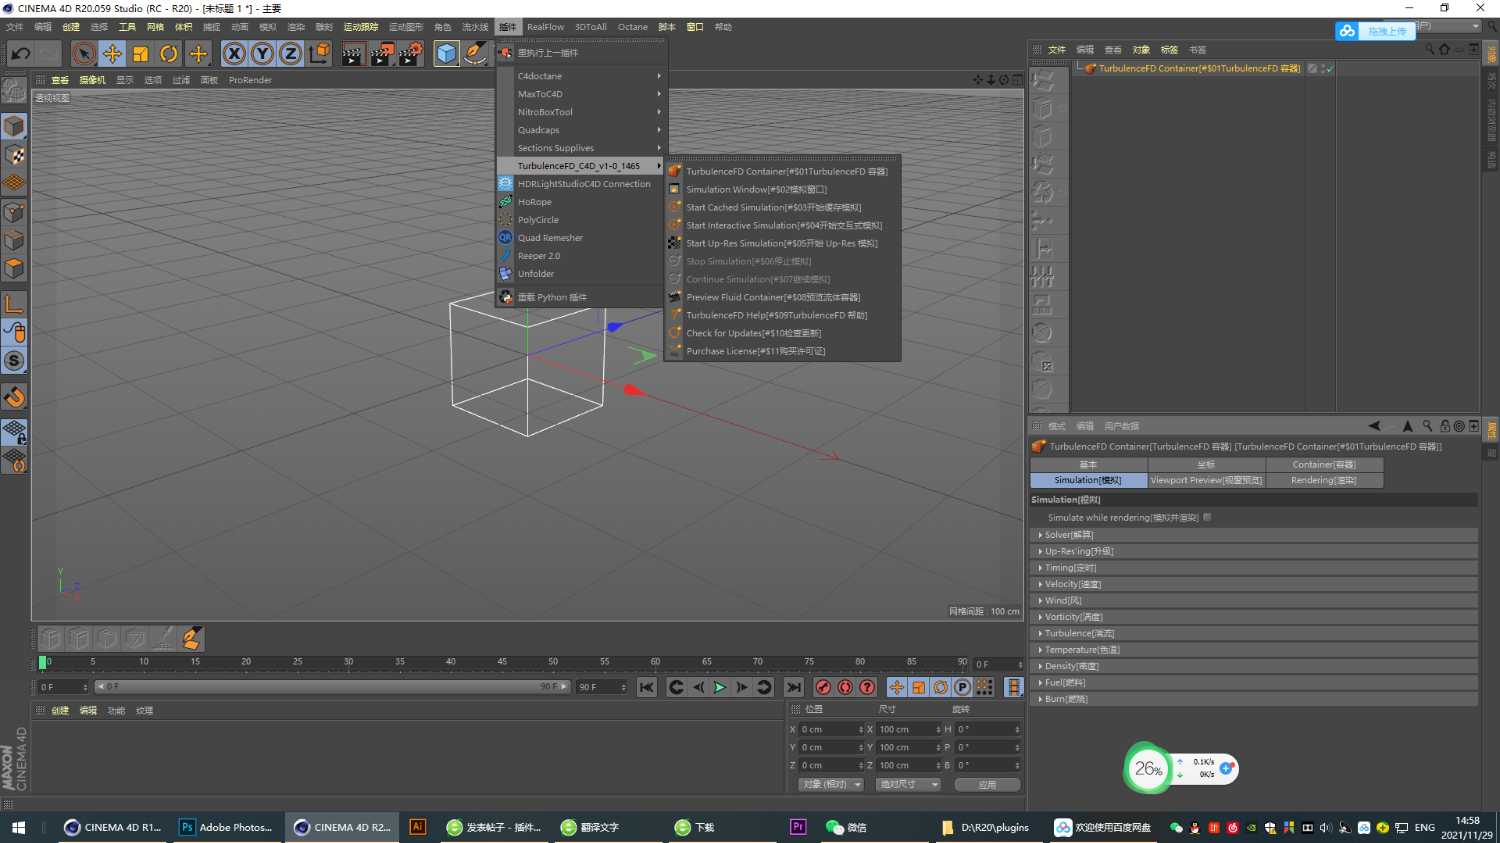Expand the Solver section
1500x843 pixels.
(1254, 535)
